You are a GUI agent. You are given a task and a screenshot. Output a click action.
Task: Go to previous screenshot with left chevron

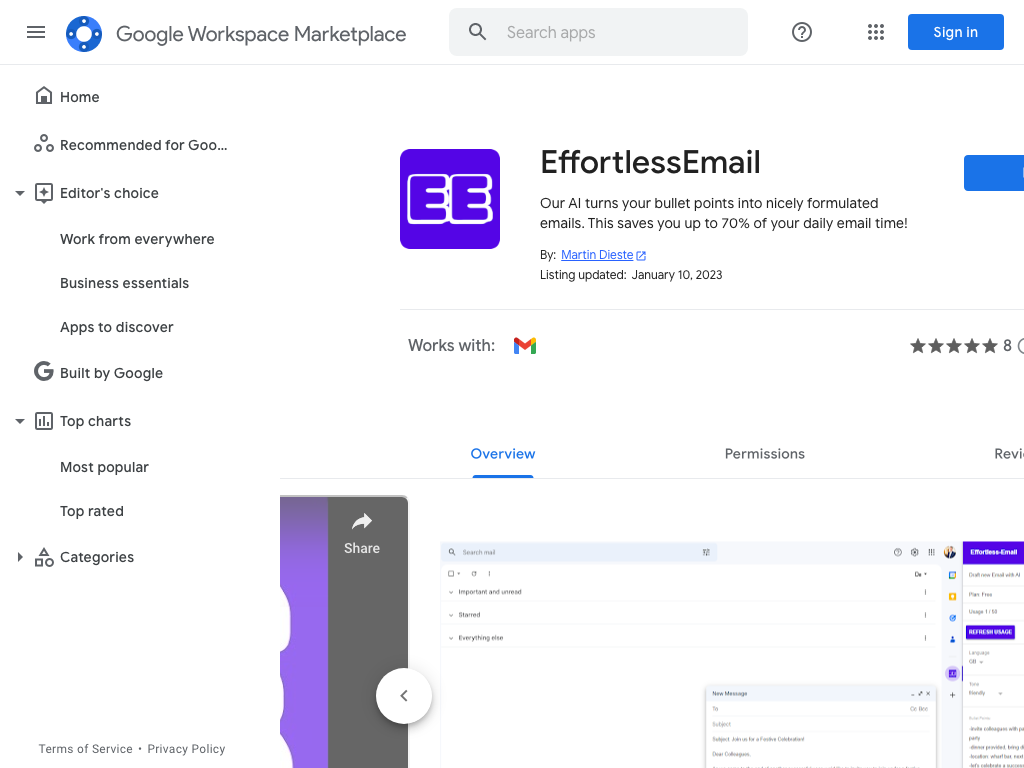point(404,696)
